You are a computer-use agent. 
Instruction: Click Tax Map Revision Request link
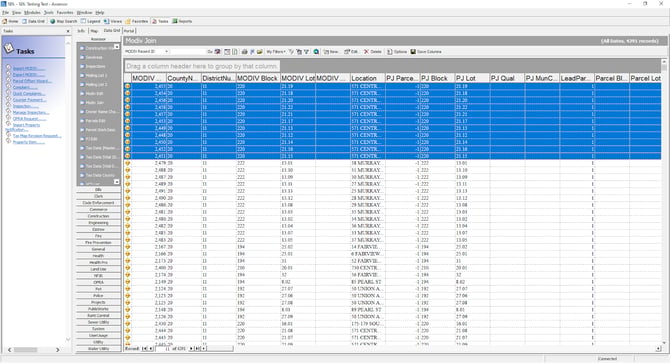[x=37, y=136]
